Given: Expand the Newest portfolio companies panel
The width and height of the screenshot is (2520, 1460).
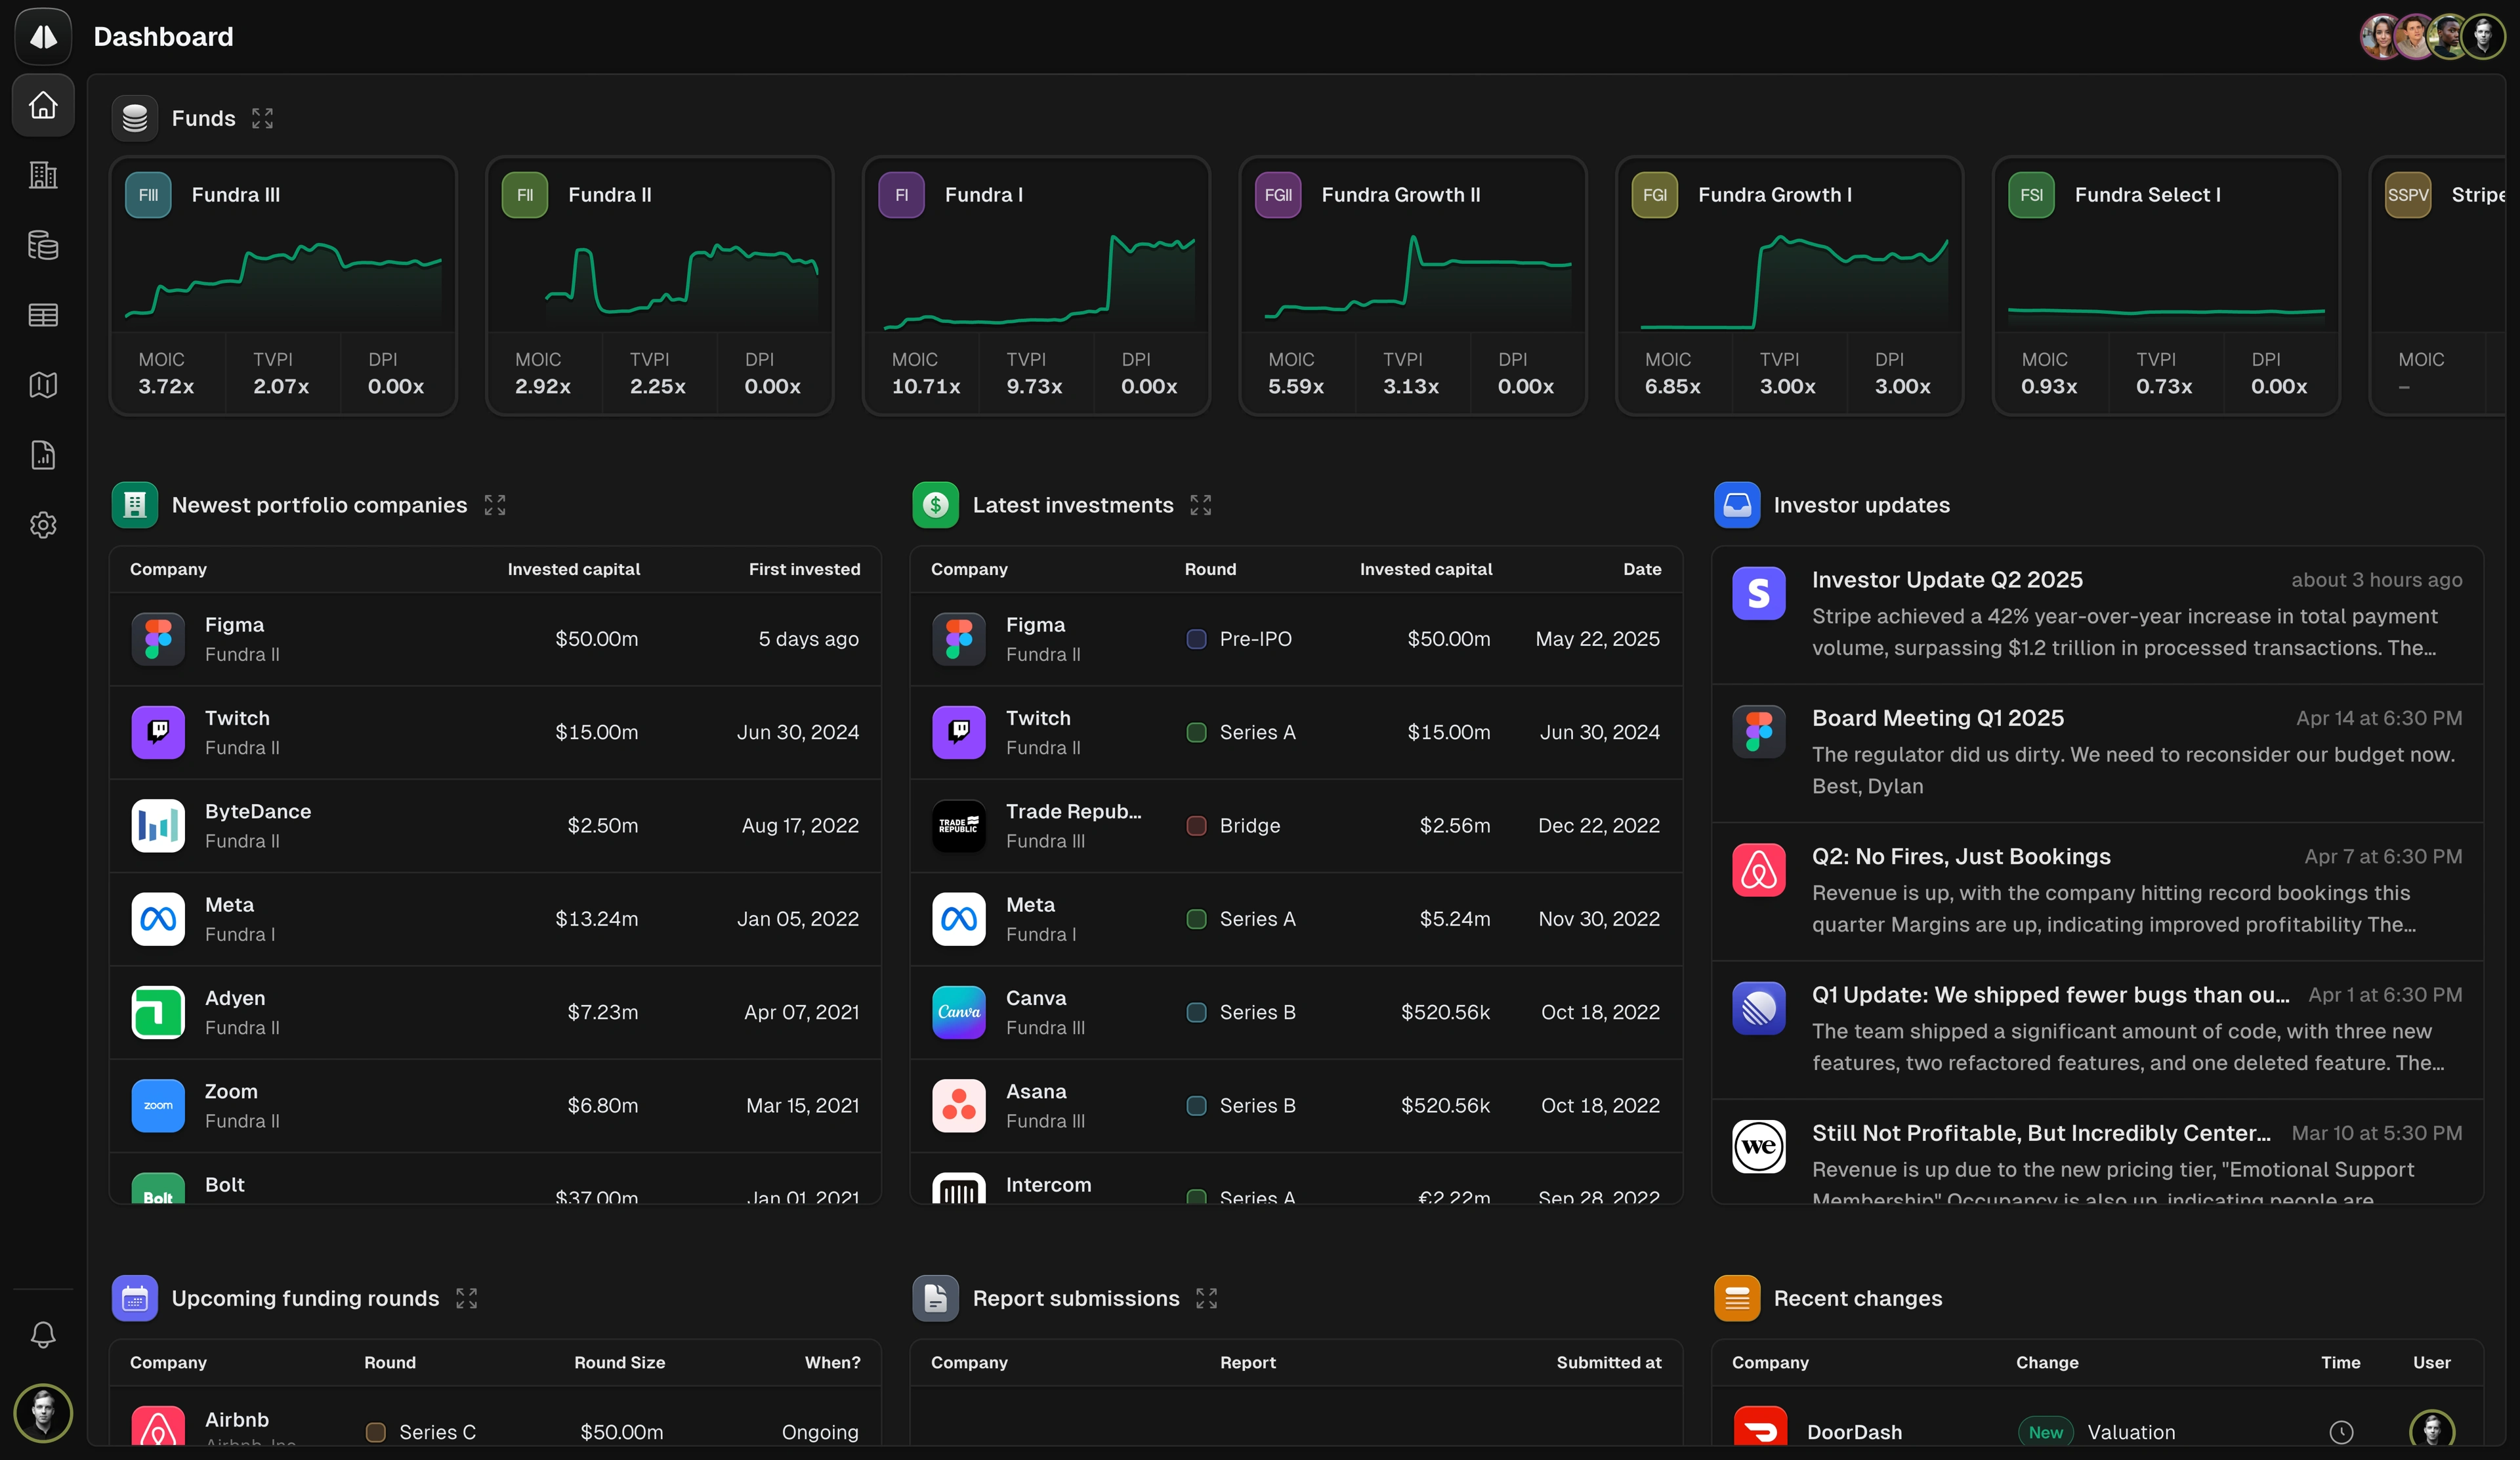Looking at the screenshot, I should pos(494,505).
